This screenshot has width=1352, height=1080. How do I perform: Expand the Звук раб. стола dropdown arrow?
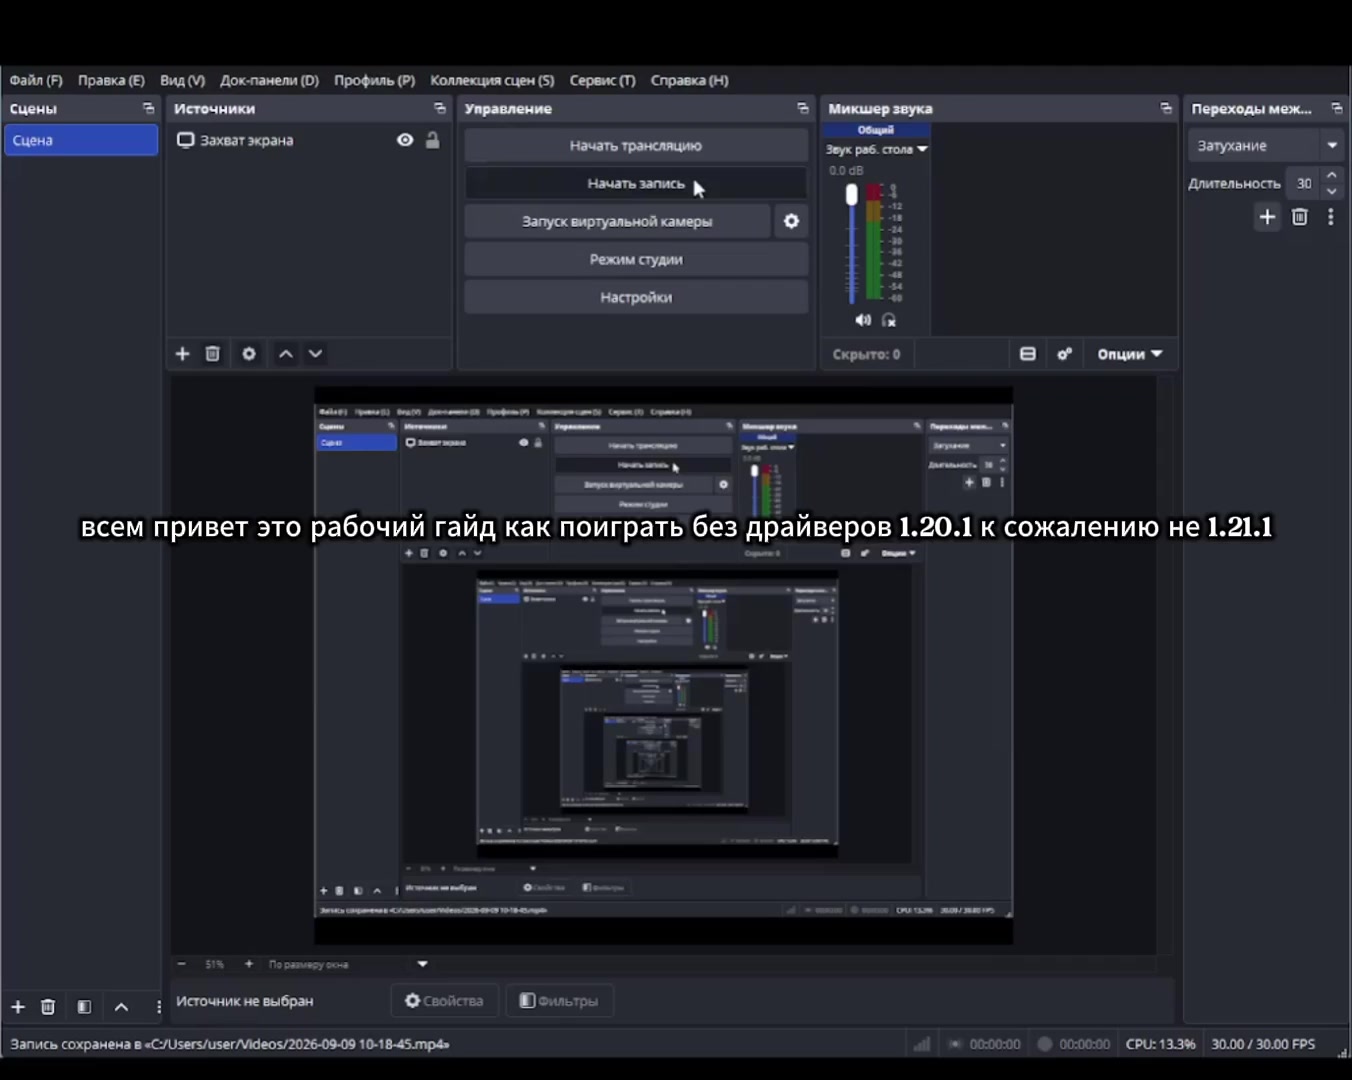(x=922, y=149)
